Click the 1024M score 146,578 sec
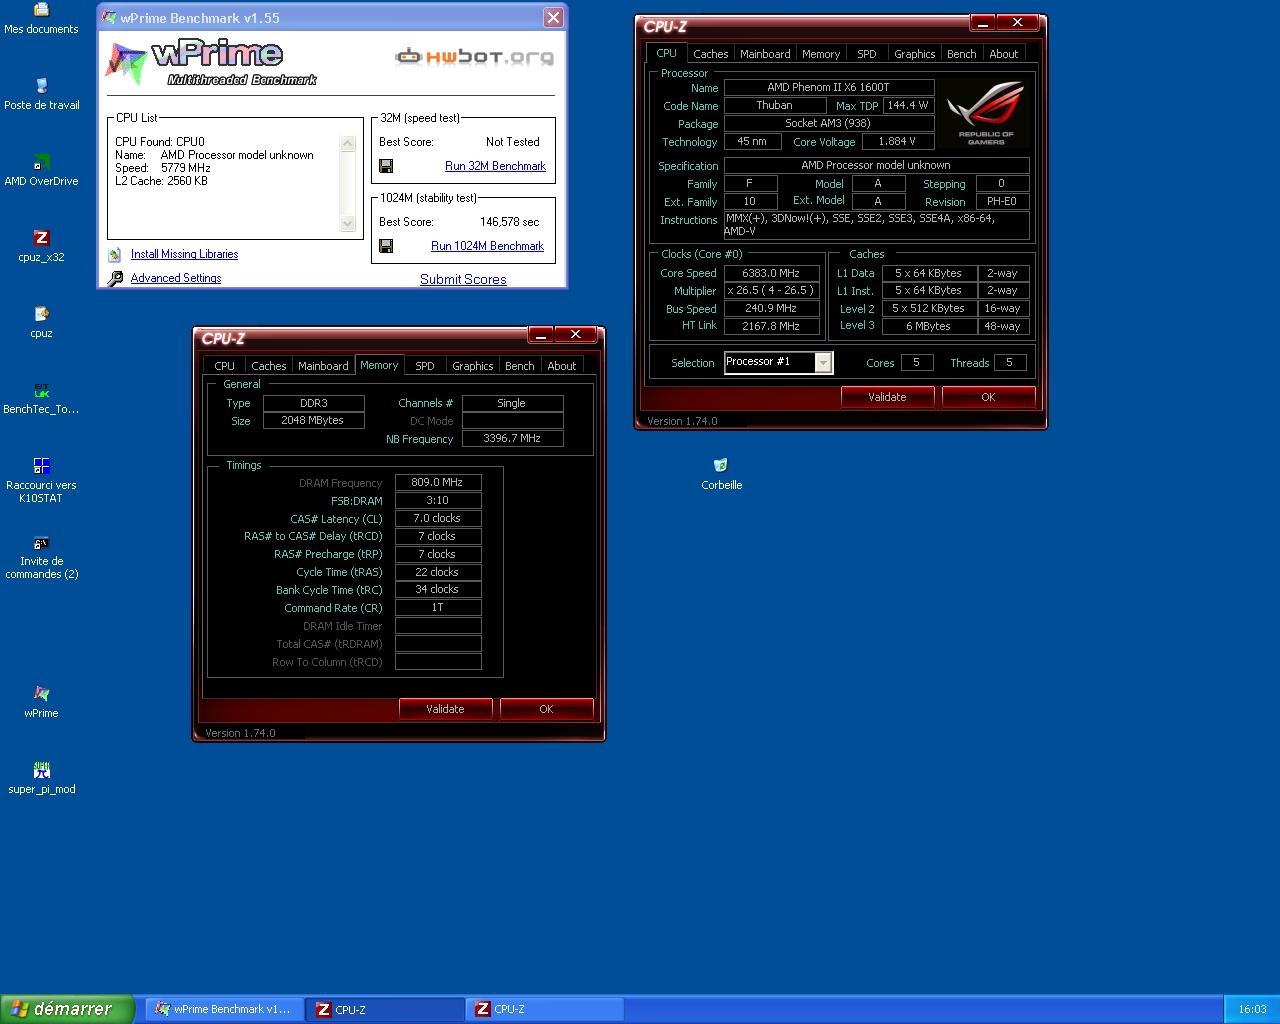Viewport: 1280px width, 1024px height. click(x=509, y=222)
